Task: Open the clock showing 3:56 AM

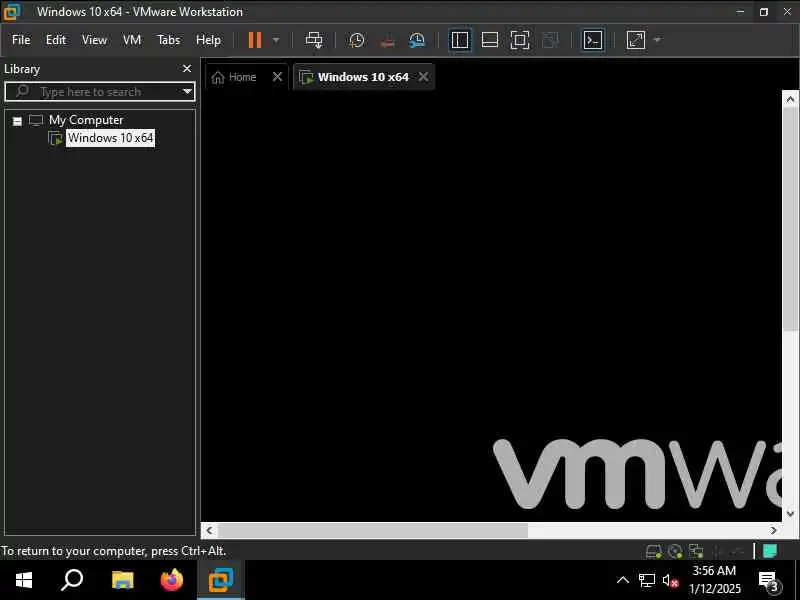Action: (715, 580)
